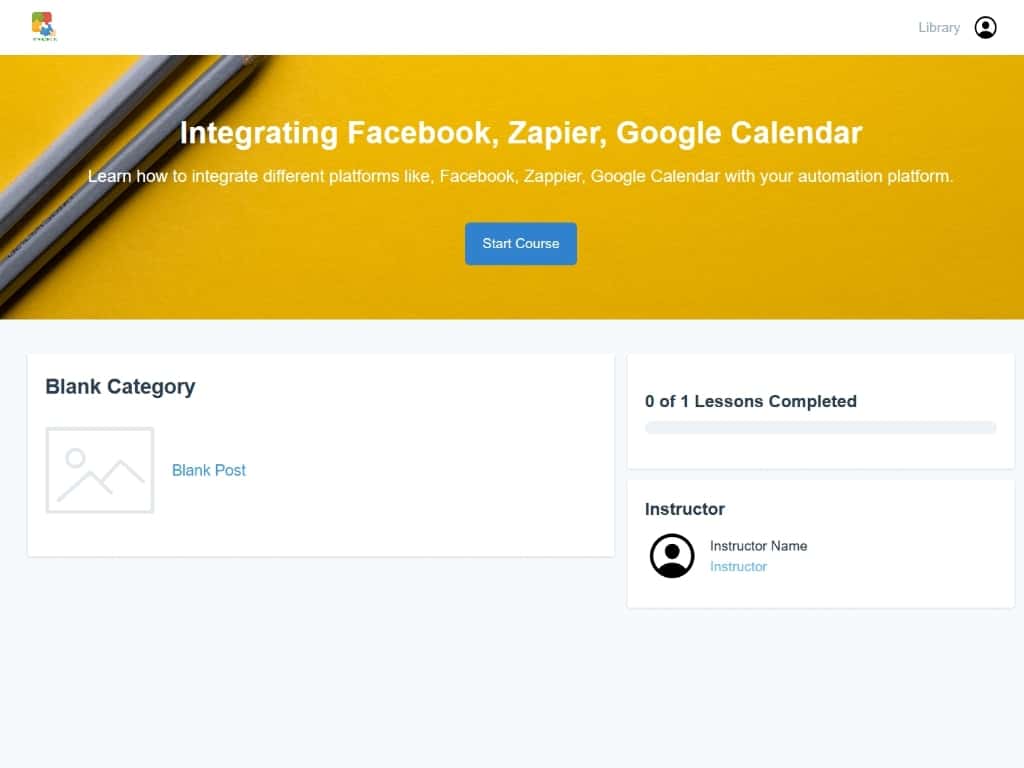The image size is (1024, 768).
Task: Open the user profile account icon
Action: pos(985,28)
